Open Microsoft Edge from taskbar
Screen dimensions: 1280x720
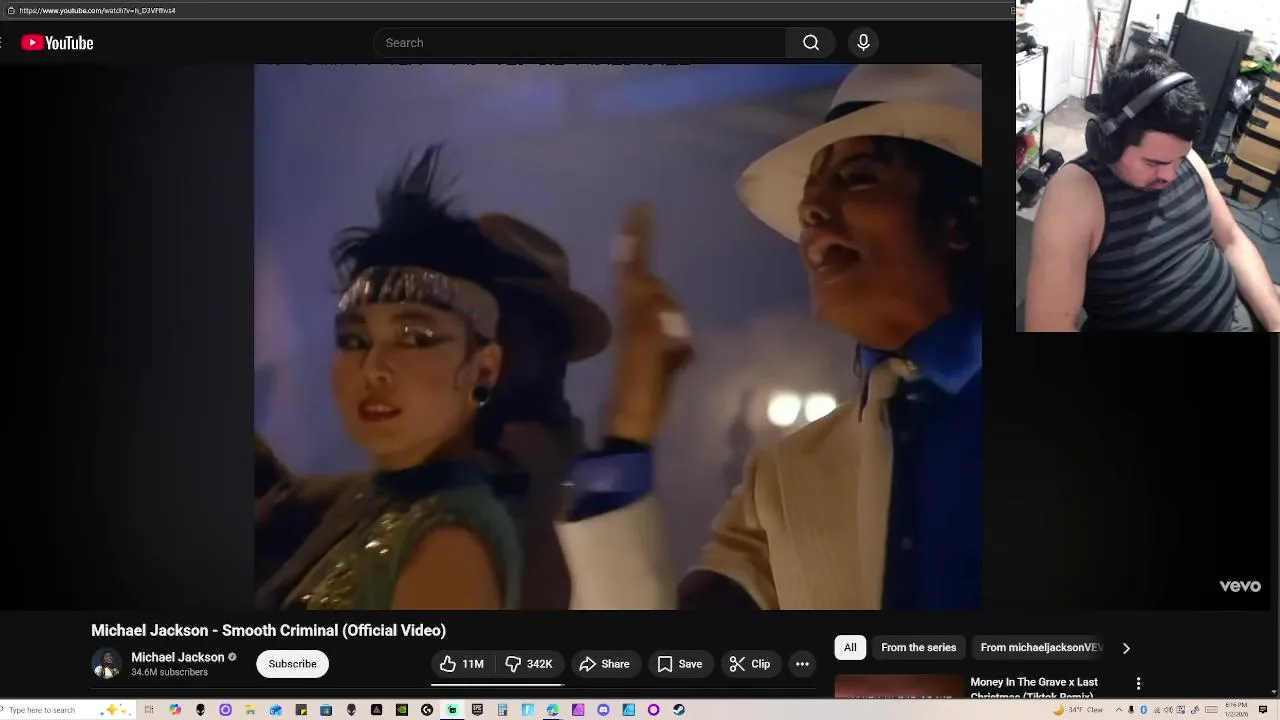[x=552, y=710]
